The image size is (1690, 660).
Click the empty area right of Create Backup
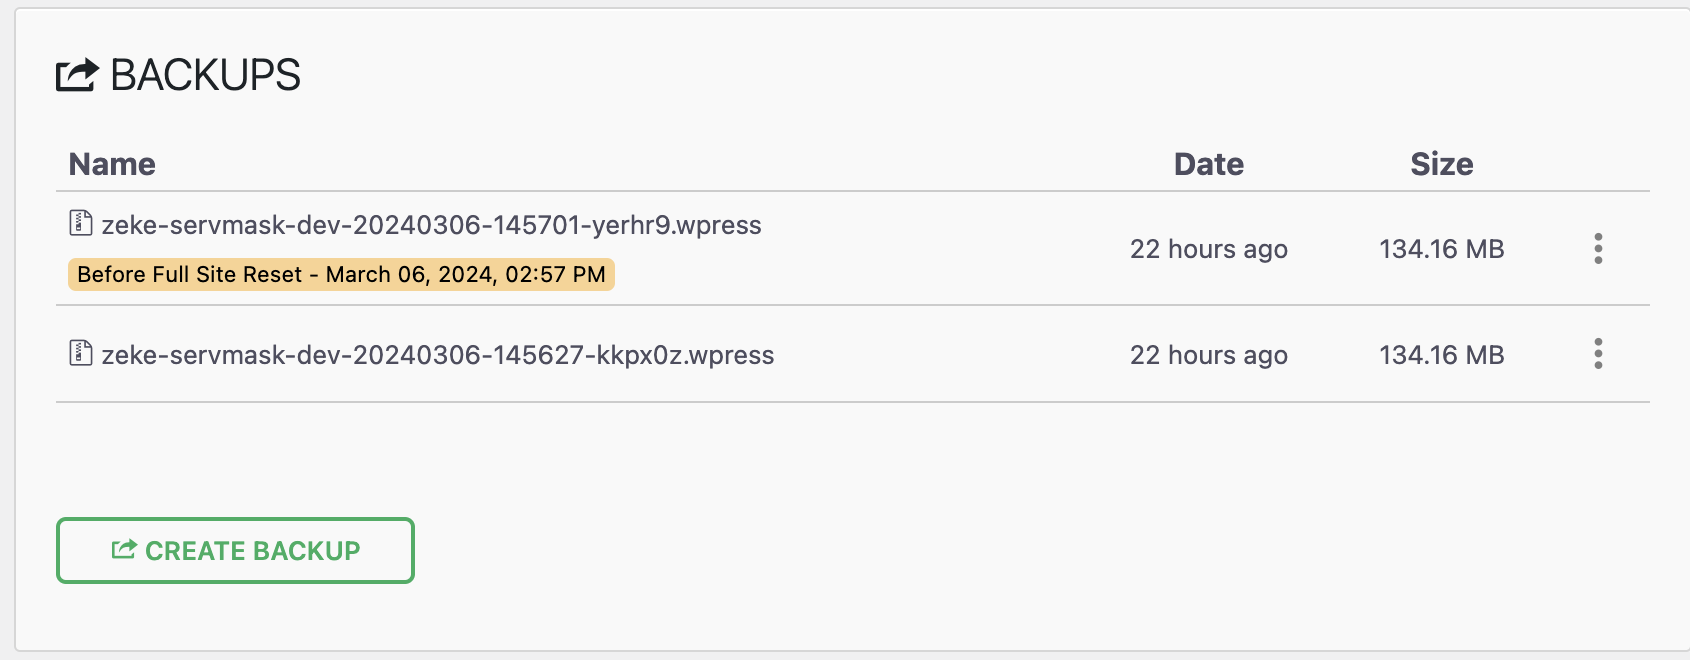[x=900, y=550]
